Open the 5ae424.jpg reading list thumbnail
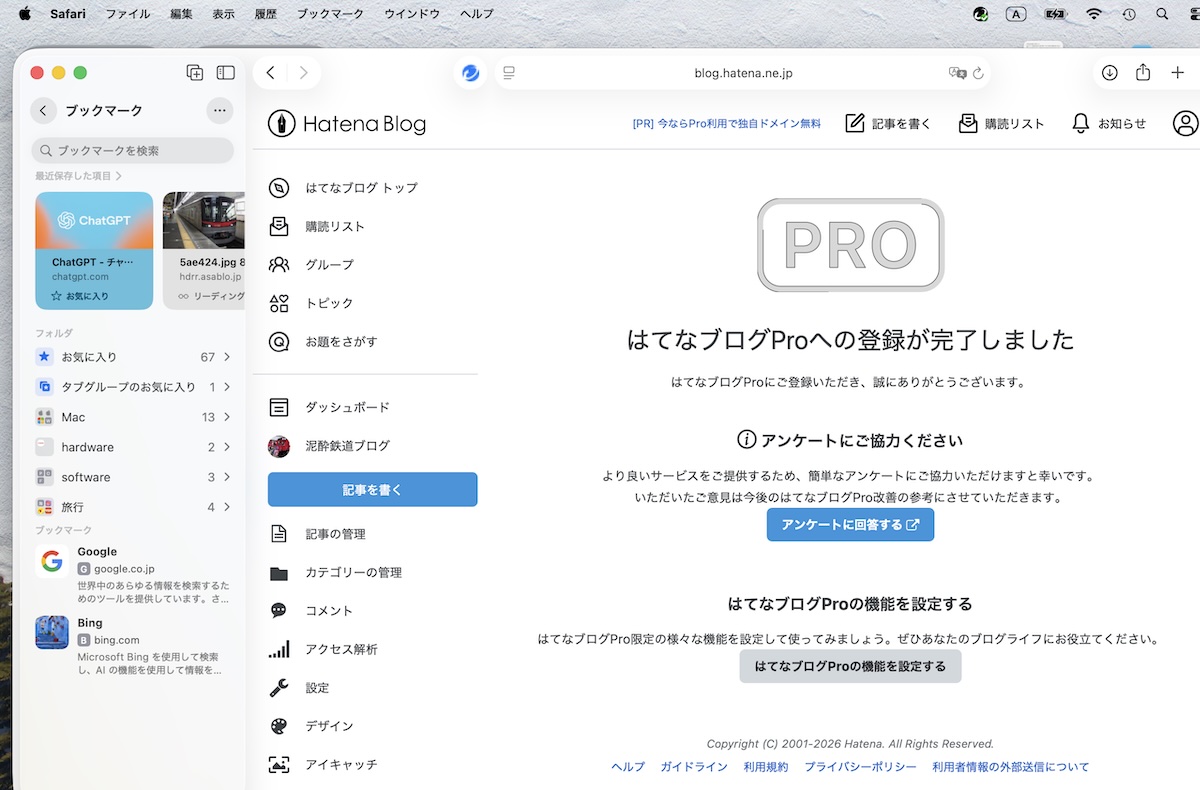Image resolution: width=1200 pixels, height=790 pixels. pos(204,251)
